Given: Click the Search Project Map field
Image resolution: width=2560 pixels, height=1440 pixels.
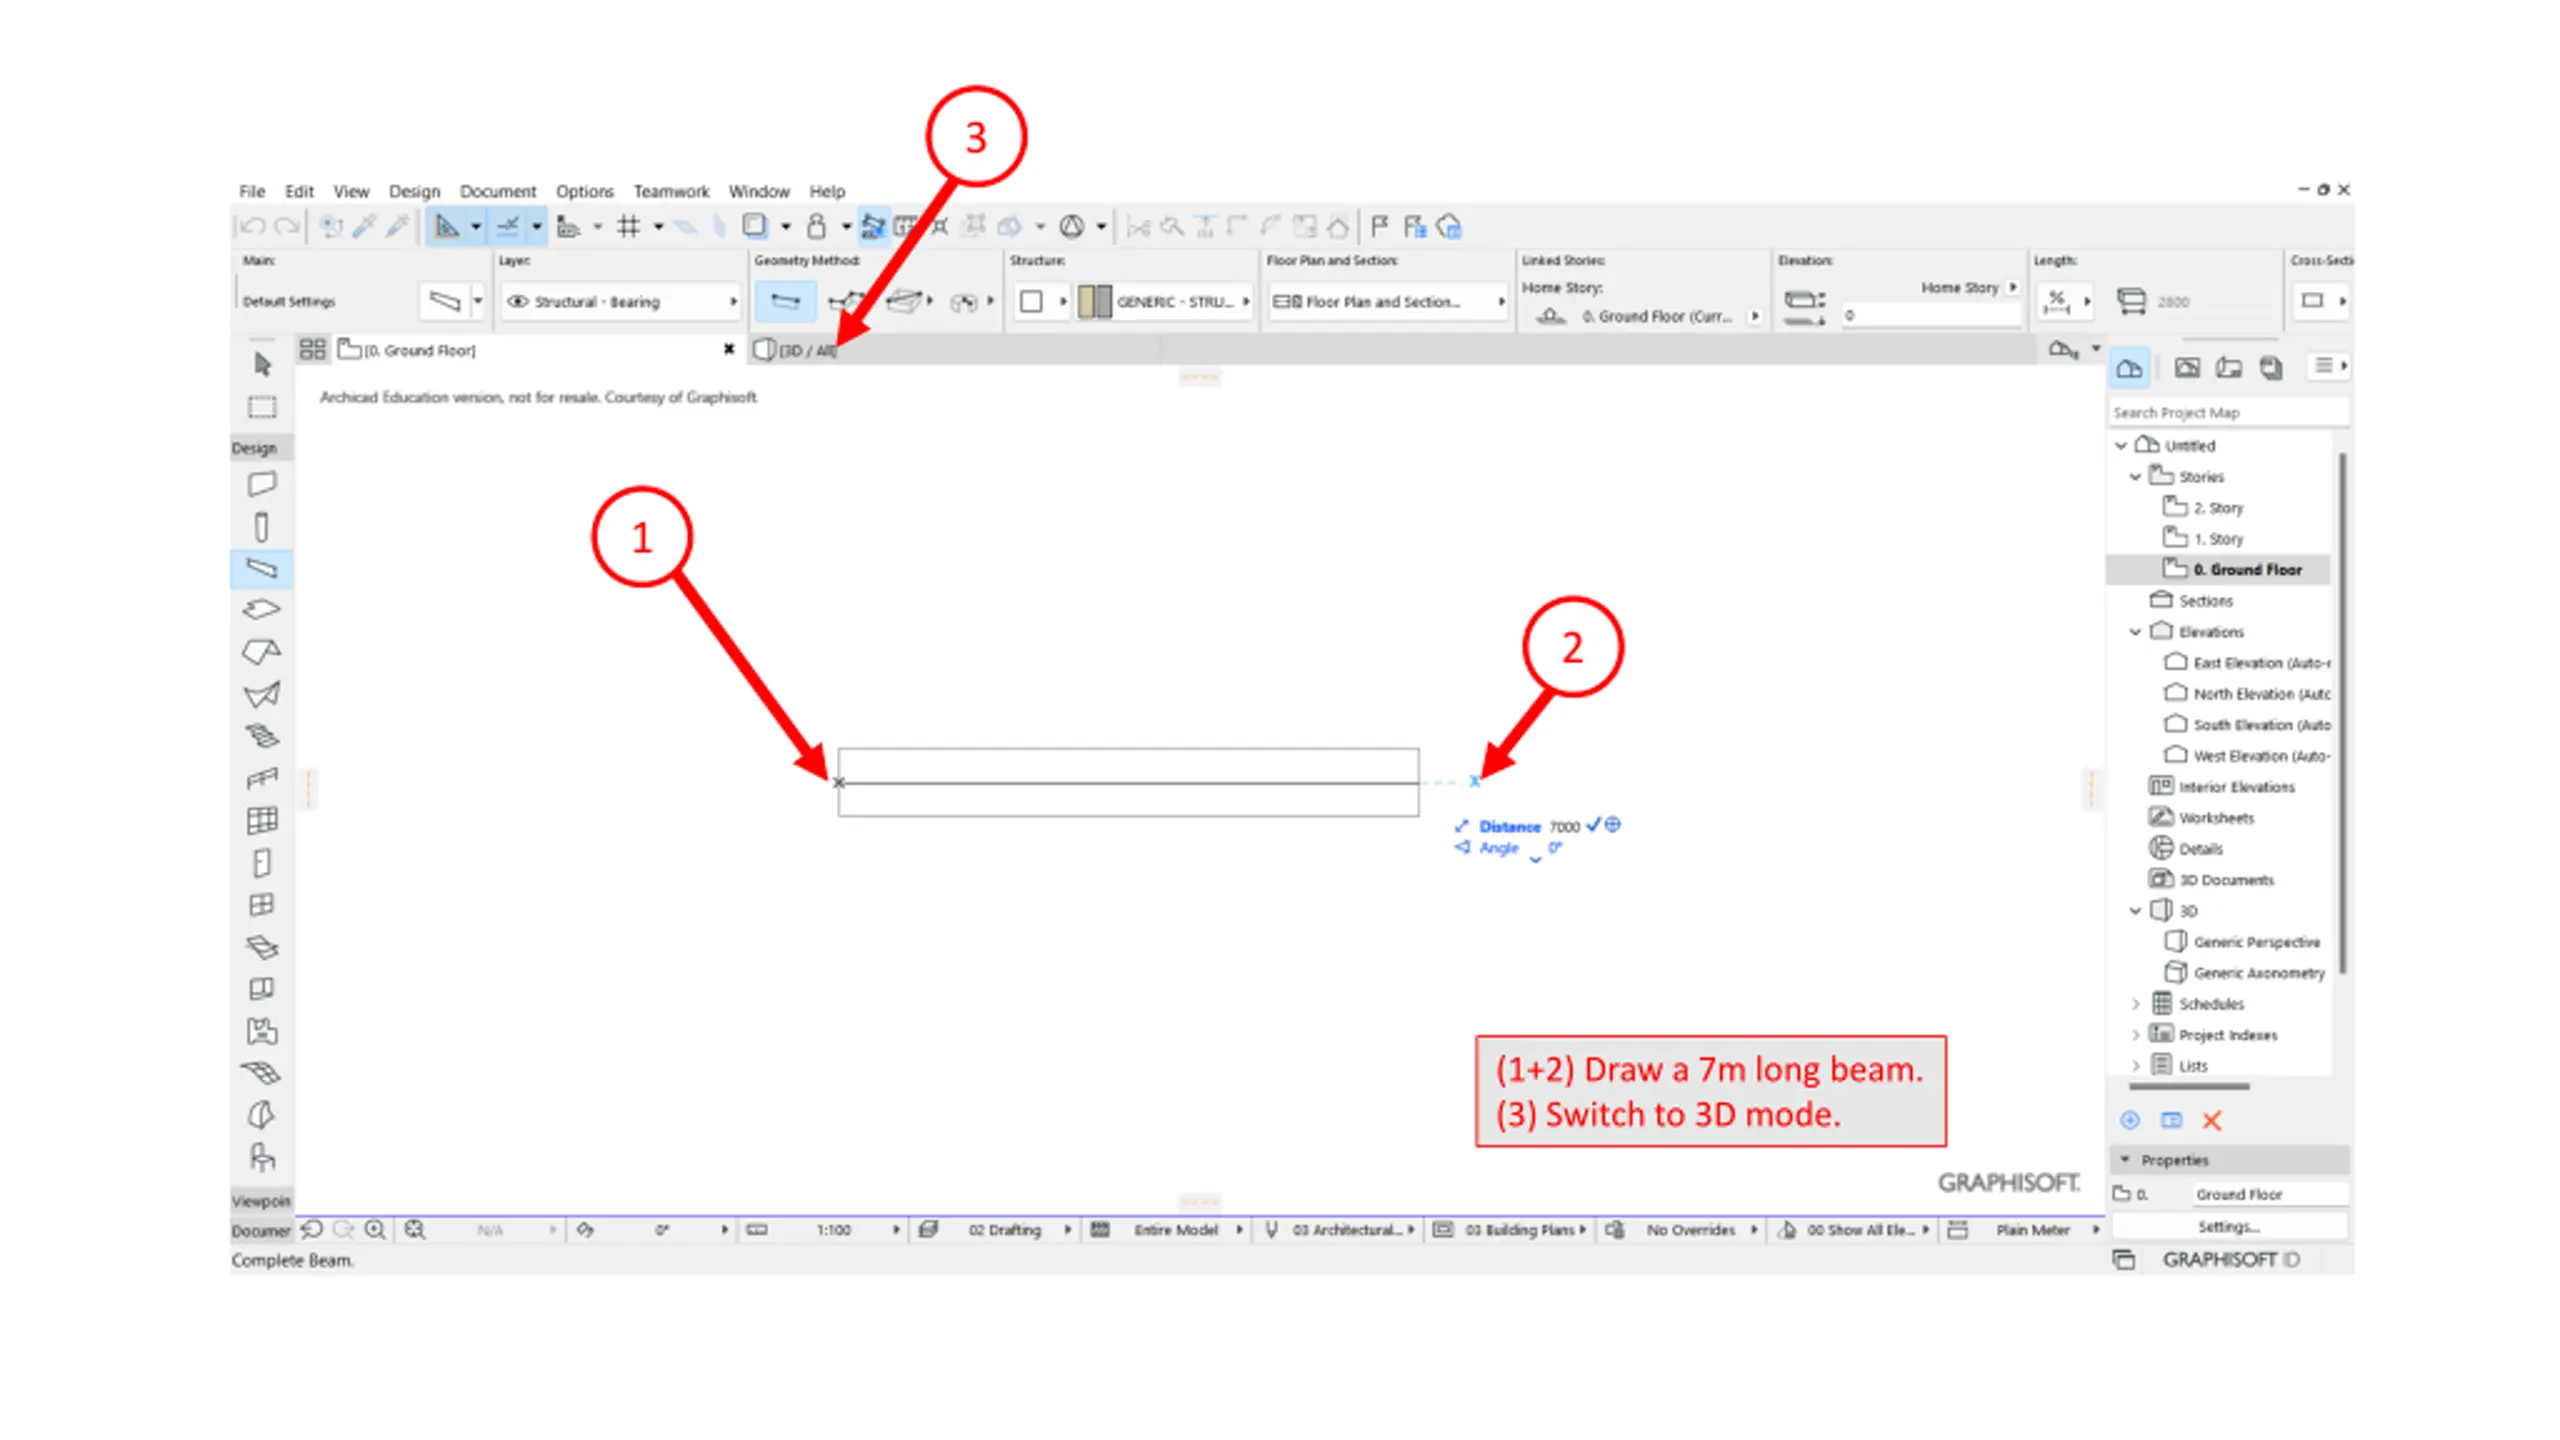Looking at the screenshot, I should [x=2228, y=413].
